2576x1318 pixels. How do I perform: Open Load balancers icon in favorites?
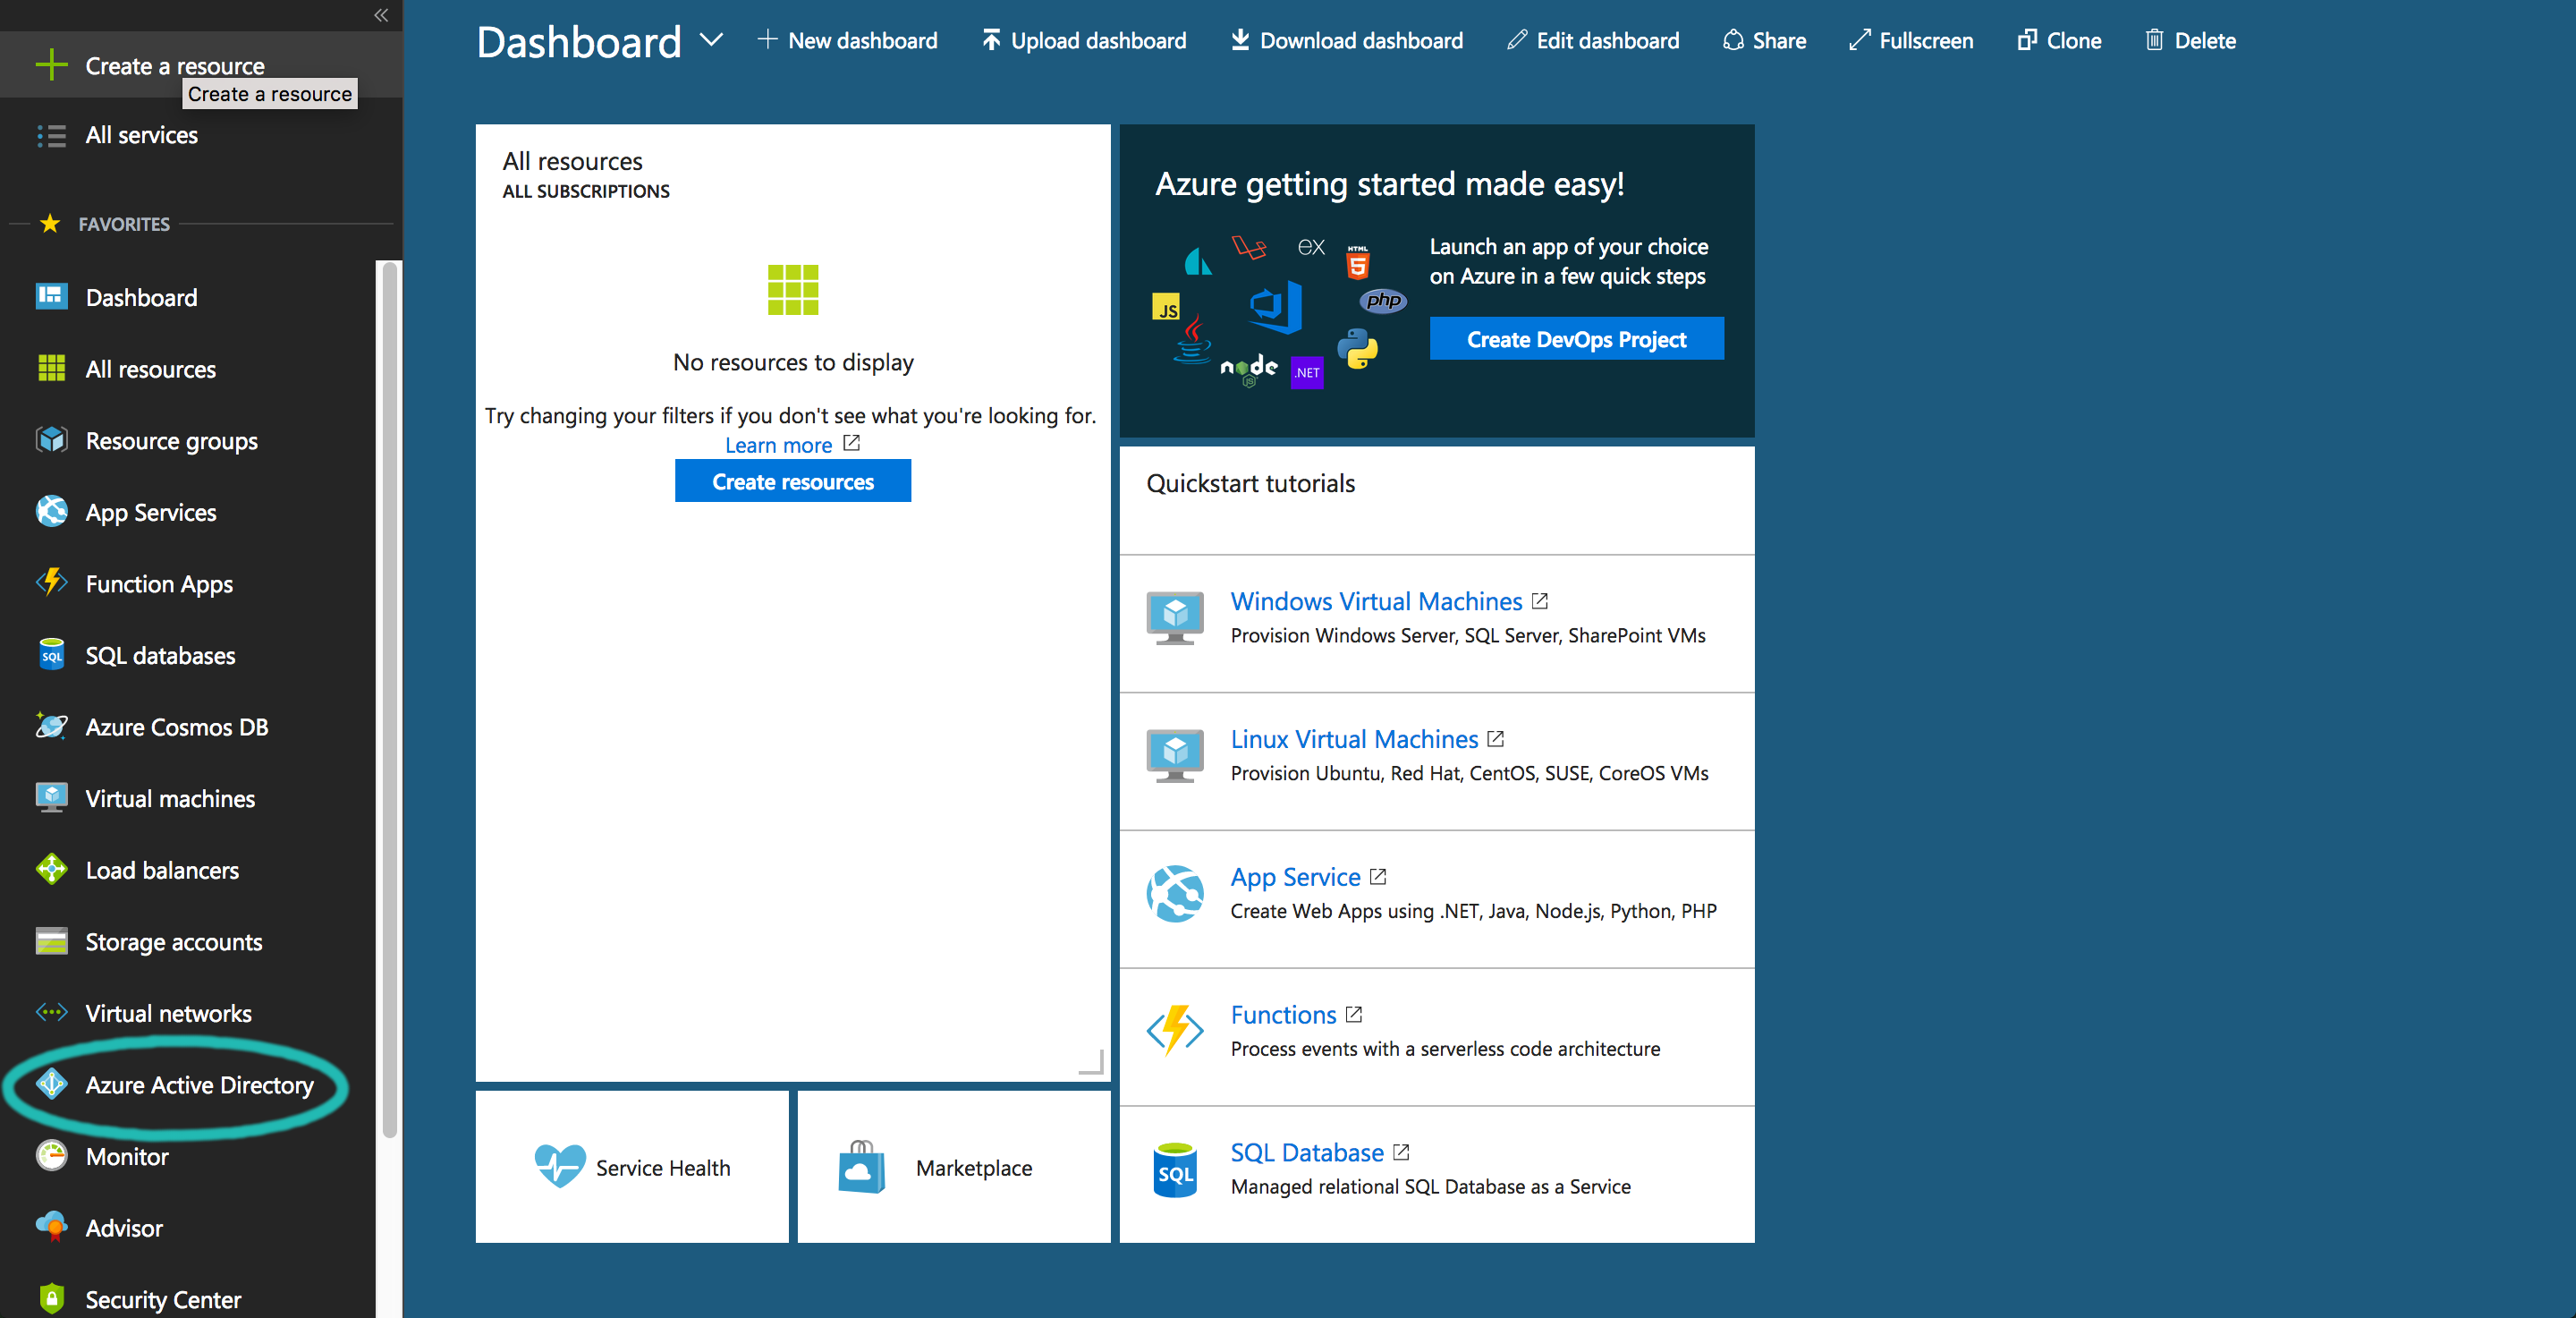point(52,869)
